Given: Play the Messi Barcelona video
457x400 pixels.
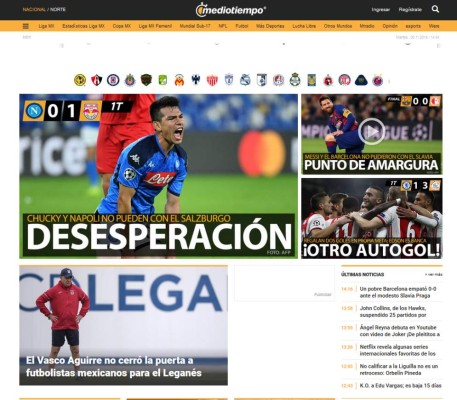Looking at the screenshot, I should click(x=372, y=131).
